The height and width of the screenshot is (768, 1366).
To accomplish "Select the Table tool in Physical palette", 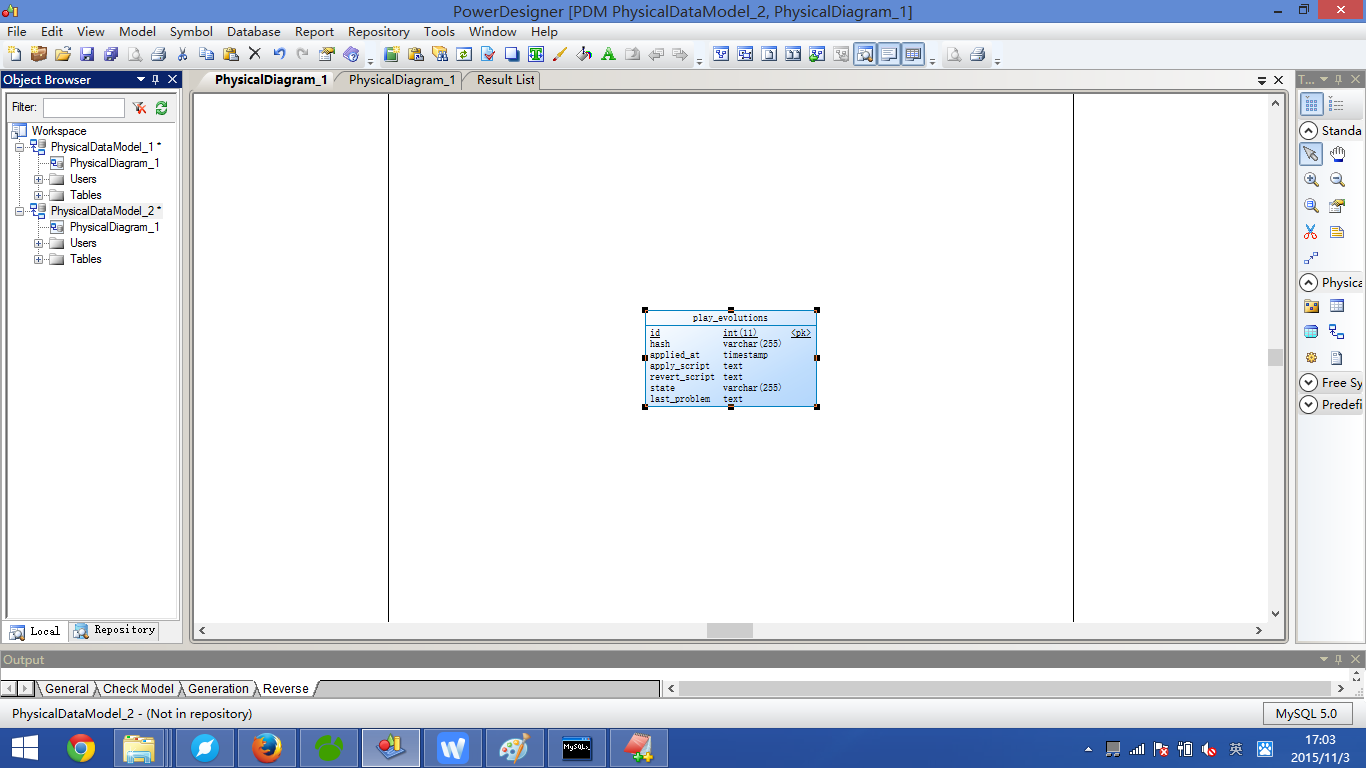I will point(1337,306).
